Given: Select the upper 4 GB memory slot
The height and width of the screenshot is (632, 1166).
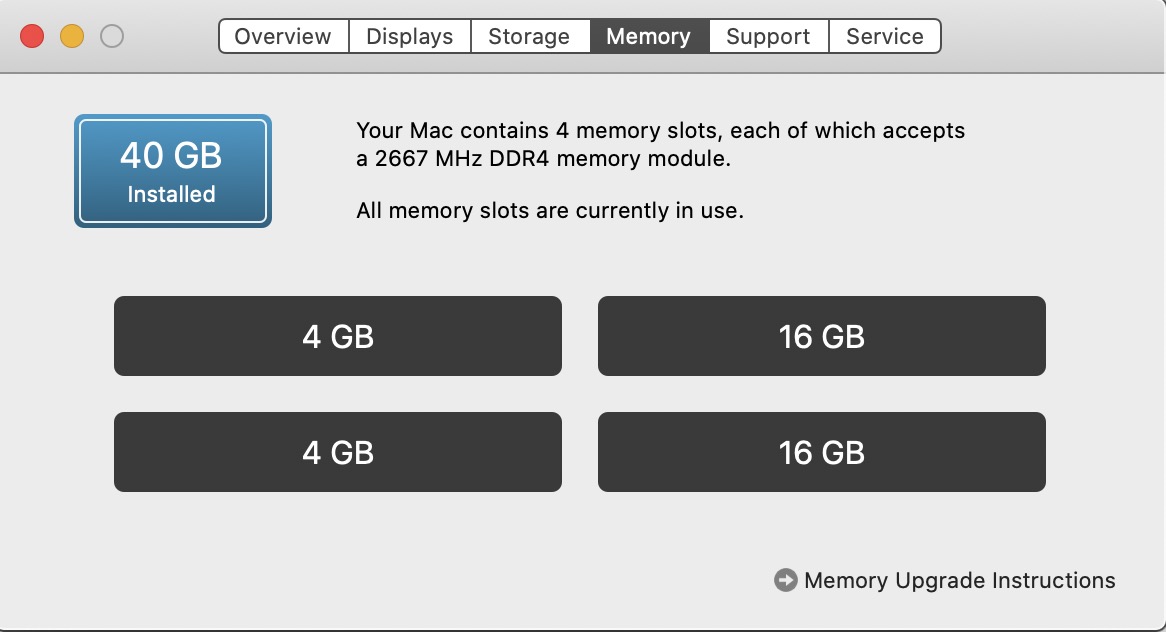Looking at the screenshot, I should 338,336.
